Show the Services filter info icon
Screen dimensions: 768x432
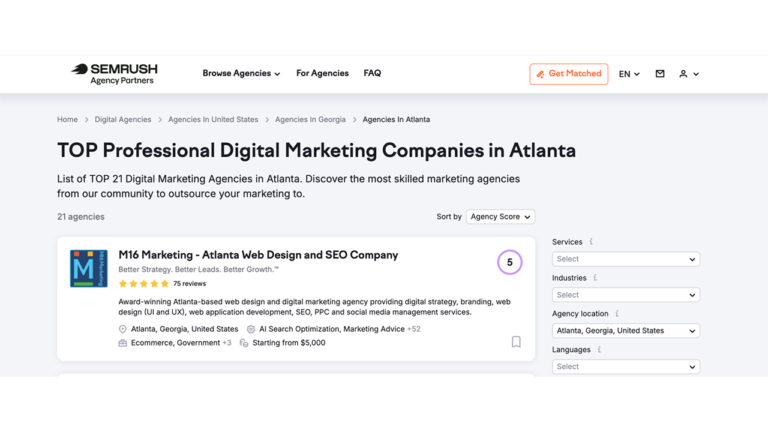point(591,242)
